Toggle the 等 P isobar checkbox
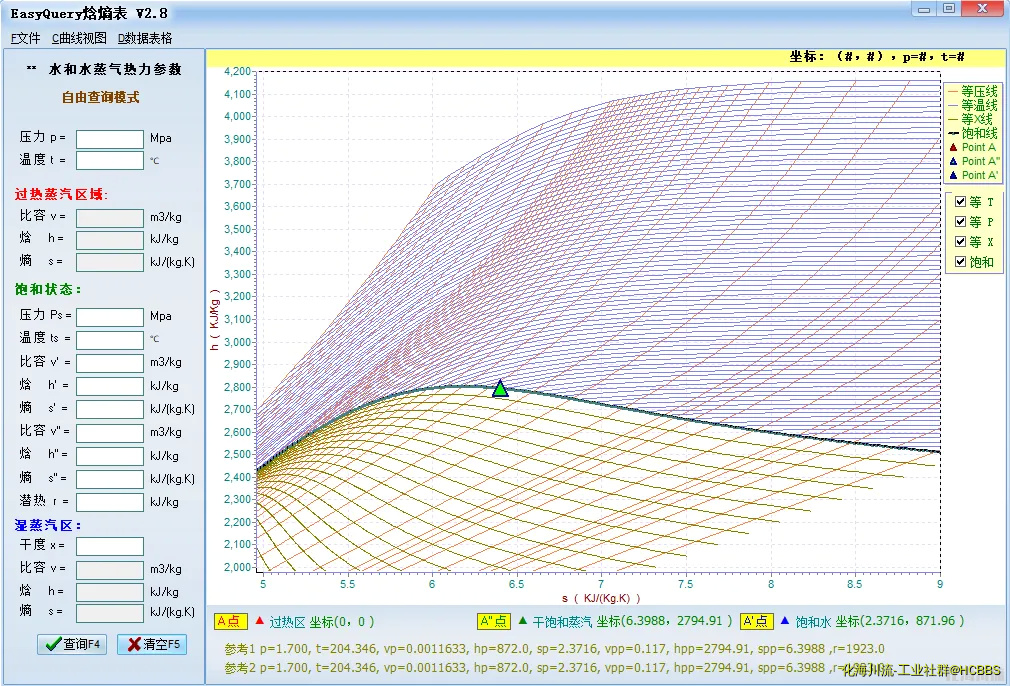This screenshot has height=686, width=1010. click(x=960, y=222)
